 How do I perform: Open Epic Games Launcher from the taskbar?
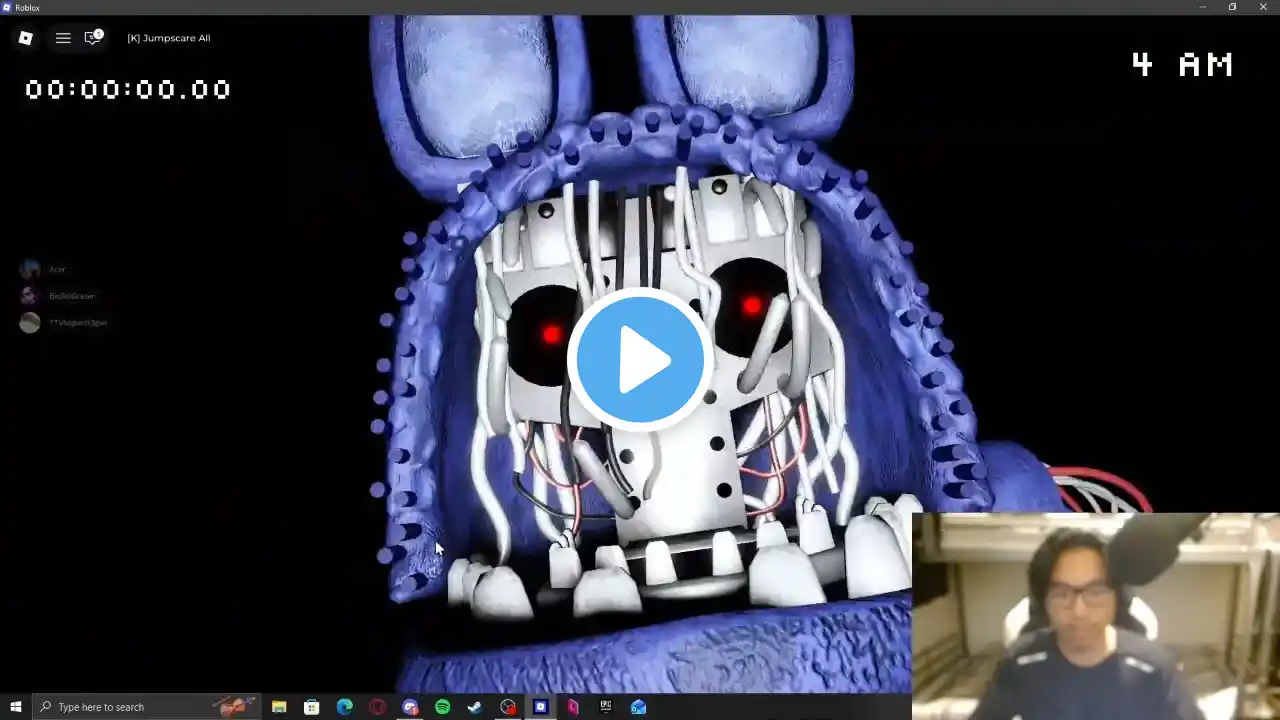pos(606,707)
